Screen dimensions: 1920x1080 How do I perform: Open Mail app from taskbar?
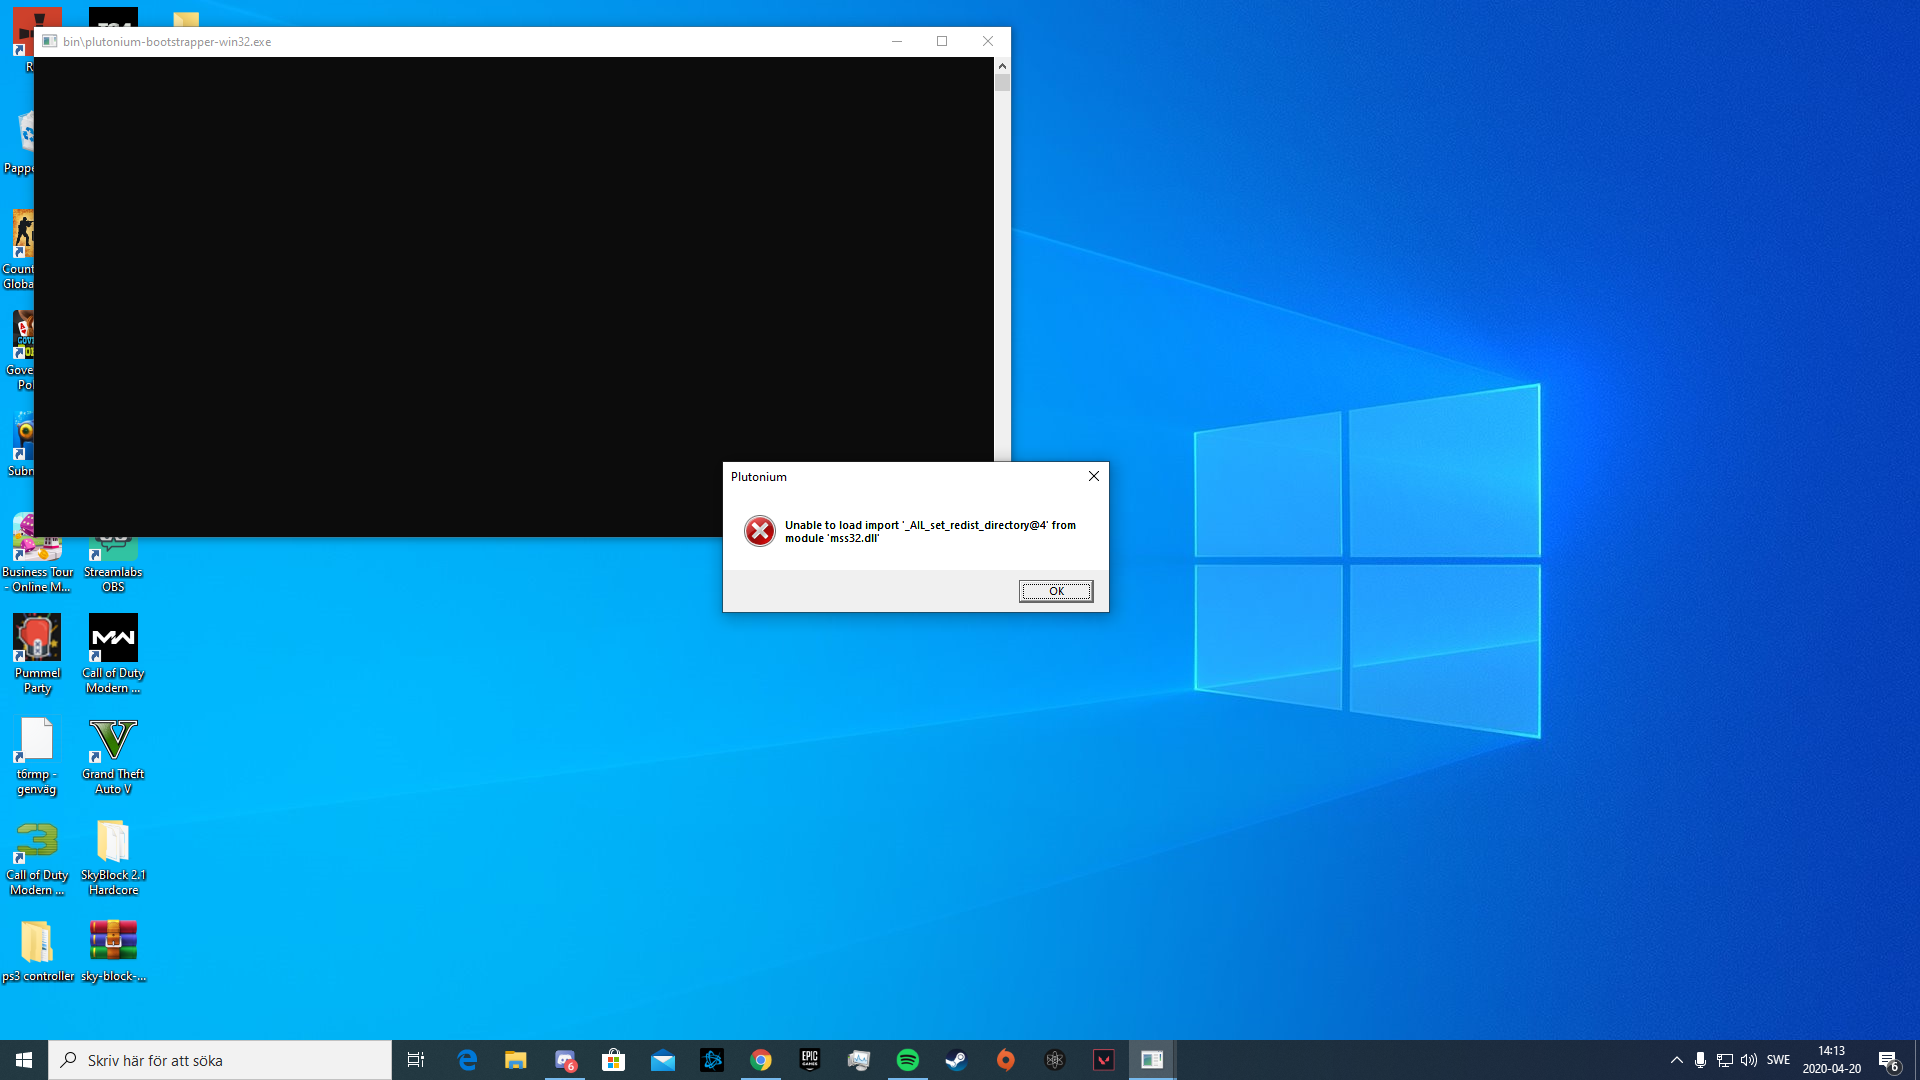pos(663,1060)
